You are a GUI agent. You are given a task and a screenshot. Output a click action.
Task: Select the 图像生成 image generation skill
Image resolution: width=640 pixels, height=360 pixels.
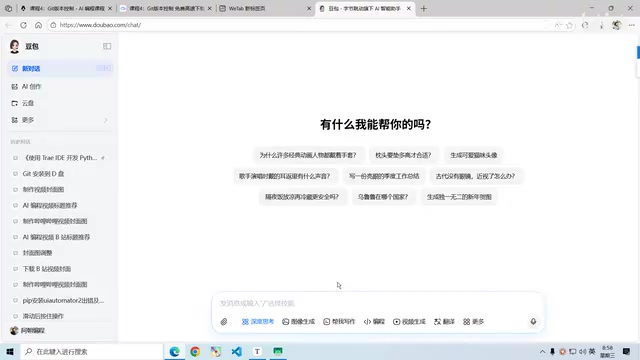coord(298,322)
